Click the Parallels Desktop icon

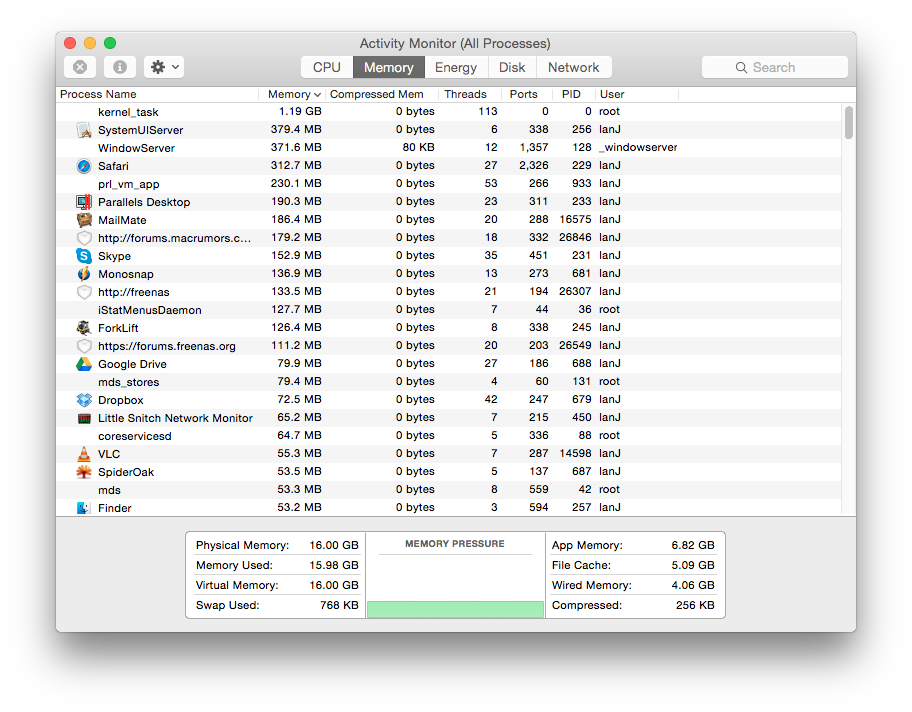click(x=84, y=202)
